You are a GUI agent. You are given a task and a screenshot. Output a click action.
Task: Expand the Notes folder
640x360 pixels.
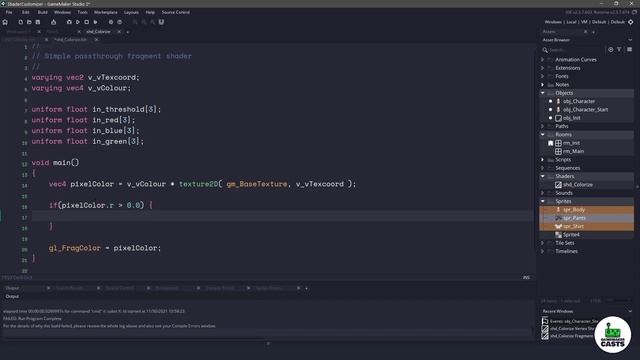(542, 84)
